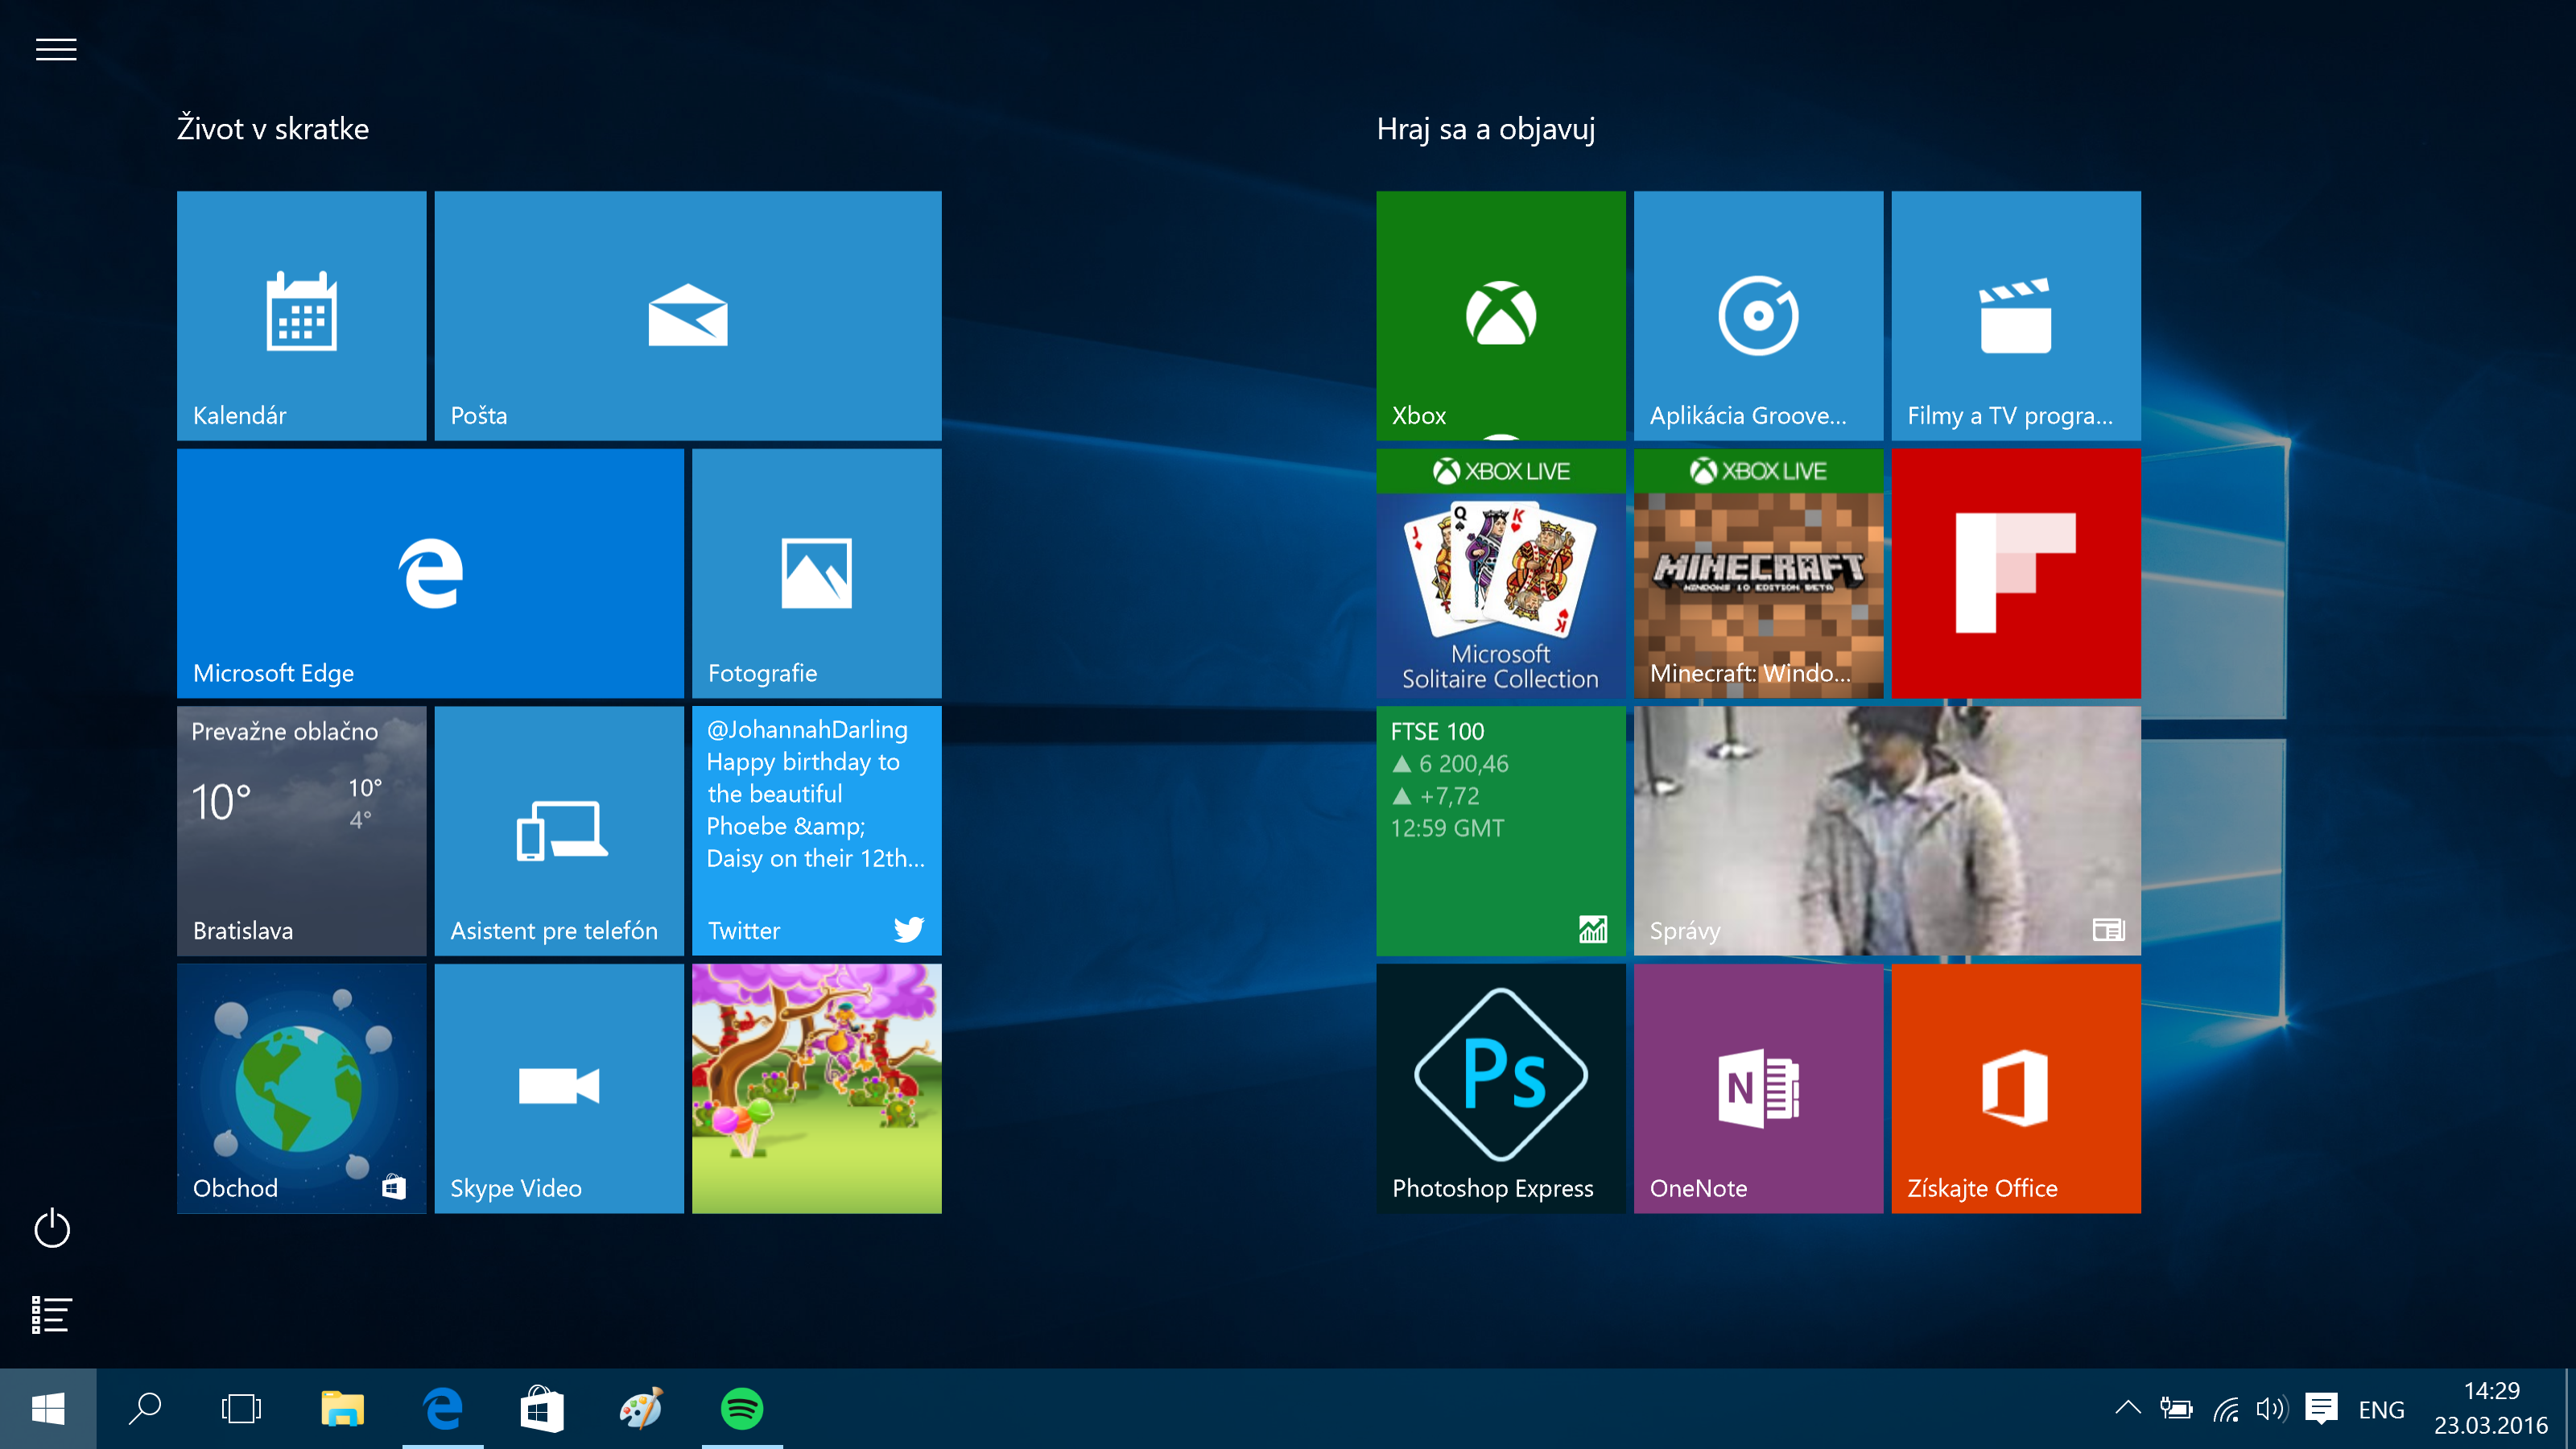Open the volume speaker tray icon

2272,1409
